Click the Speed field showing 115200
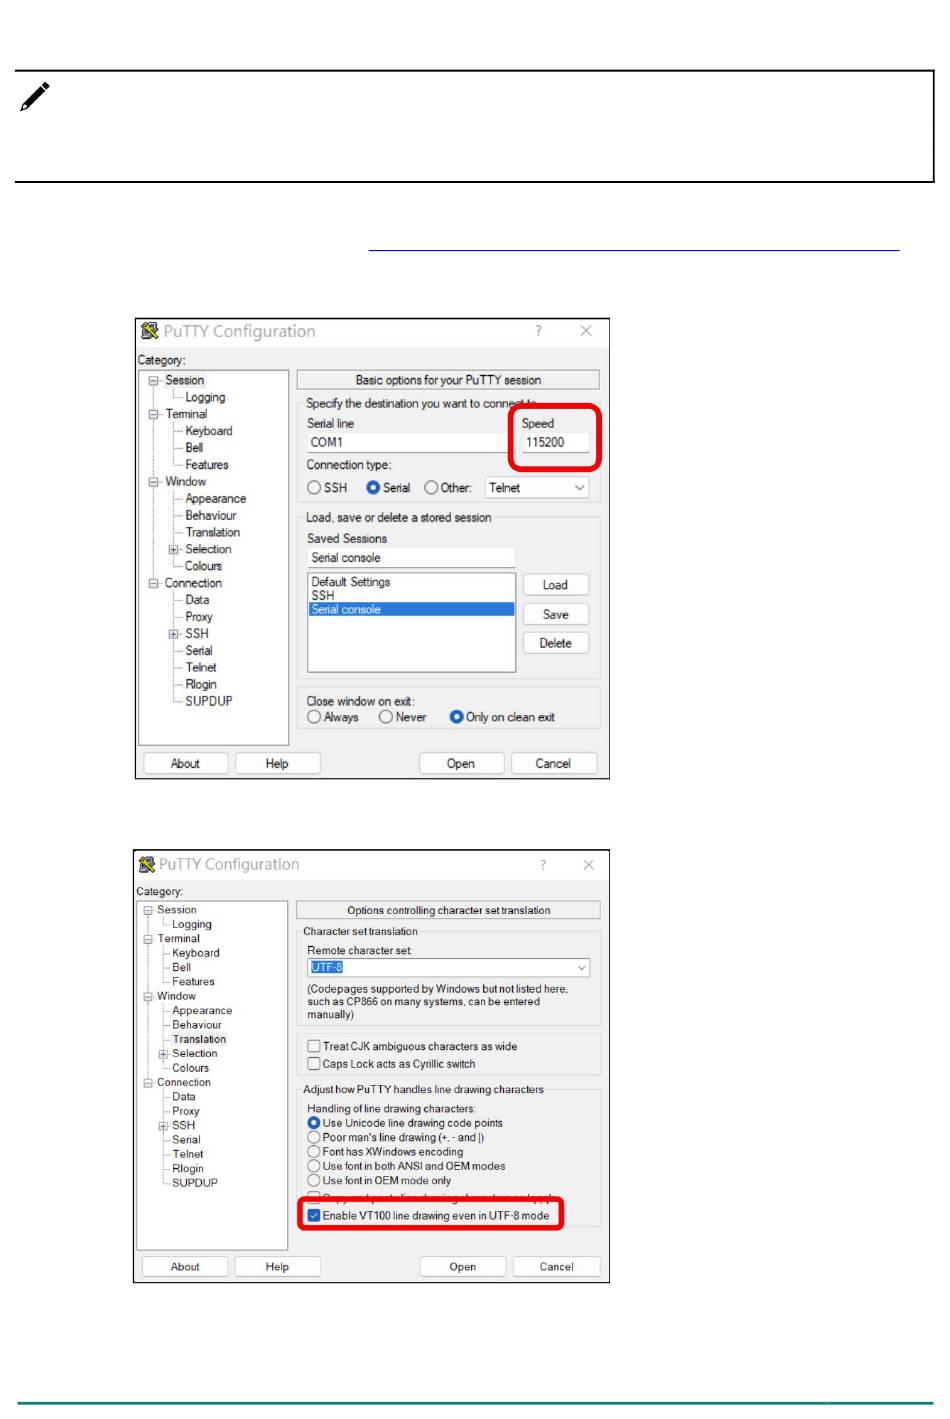The height and width of the screenshot is (1419, 950). [x=555, y=442]
